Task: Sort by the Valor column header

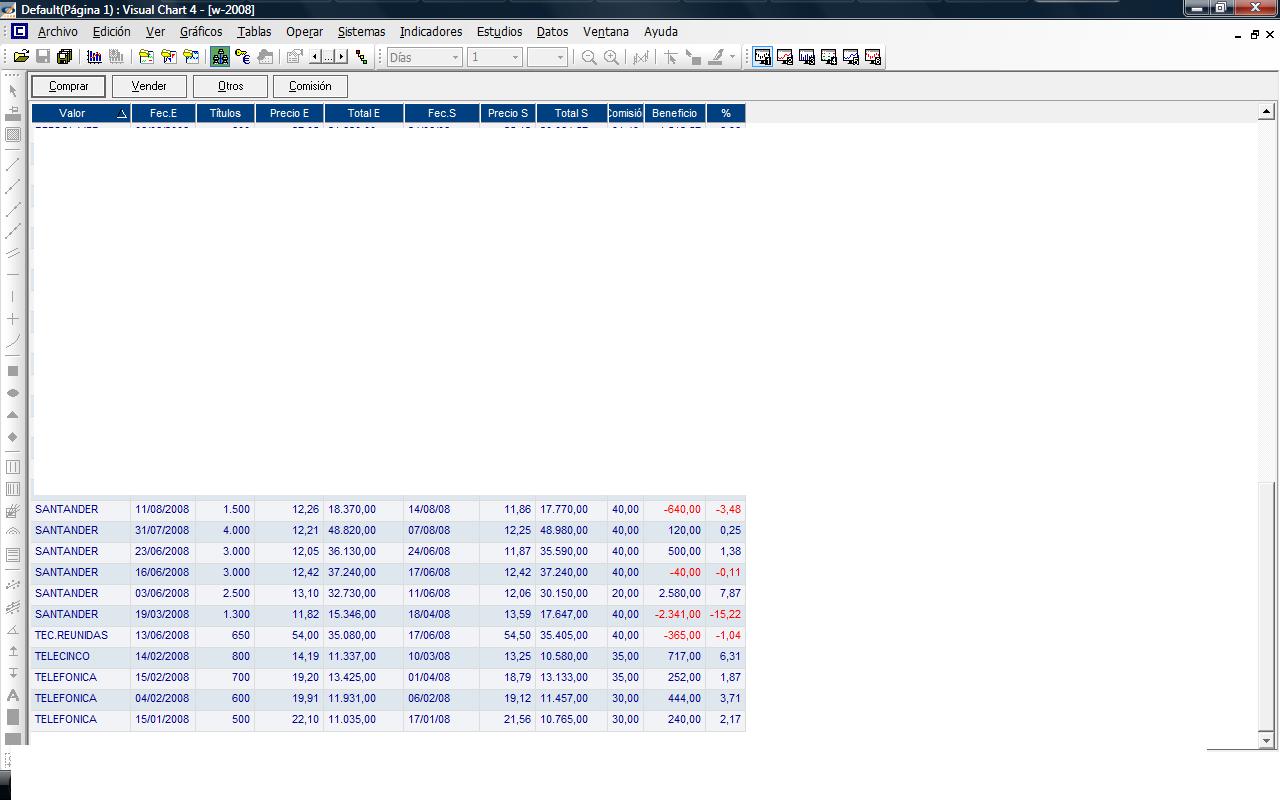Action: [81, 113]
